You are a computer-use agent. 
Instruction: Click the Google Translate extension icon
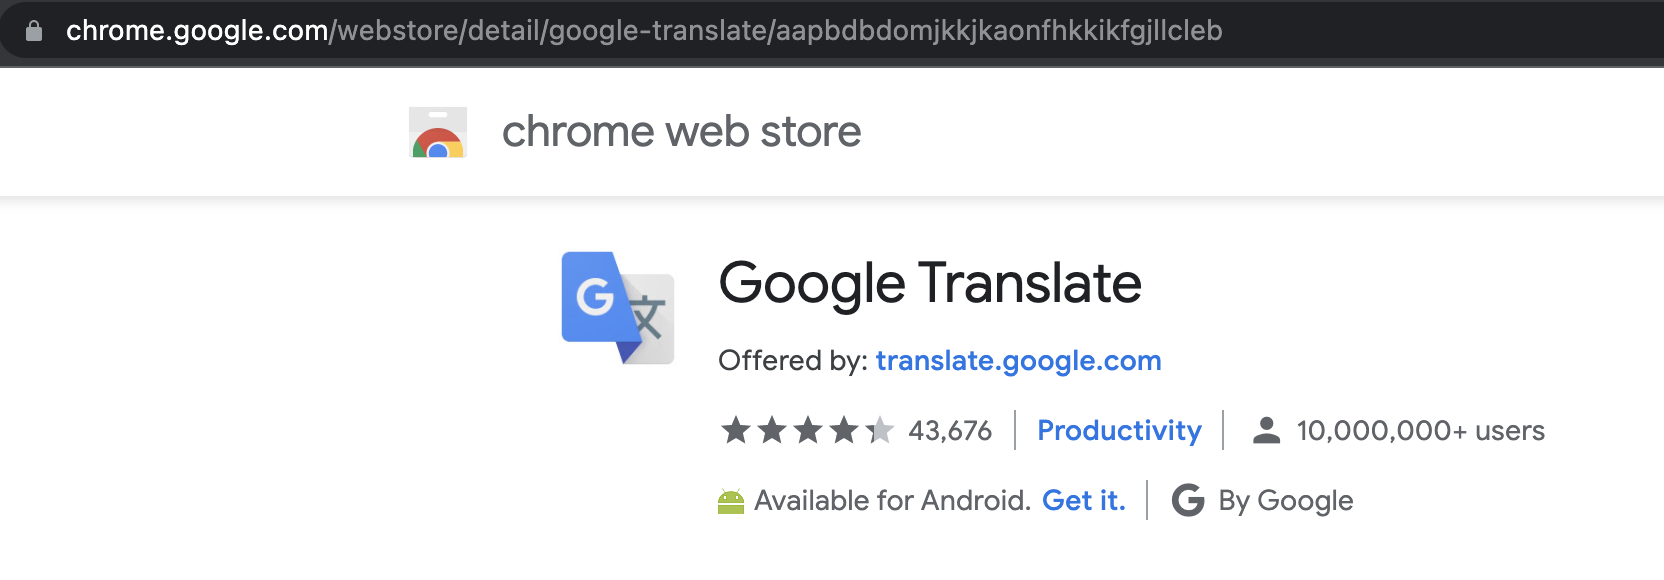coord(617,307)
